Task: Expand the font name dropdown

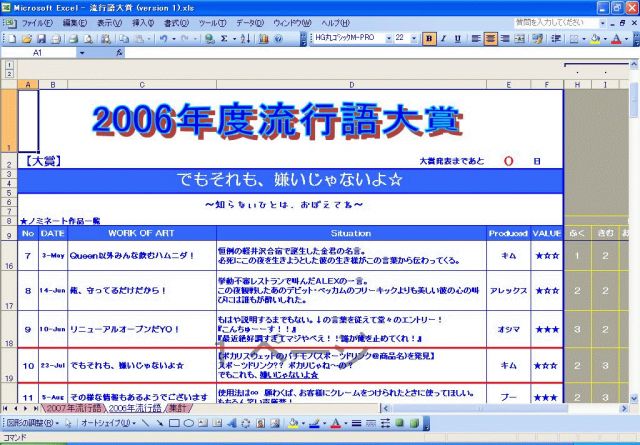Action: [388, 38]
